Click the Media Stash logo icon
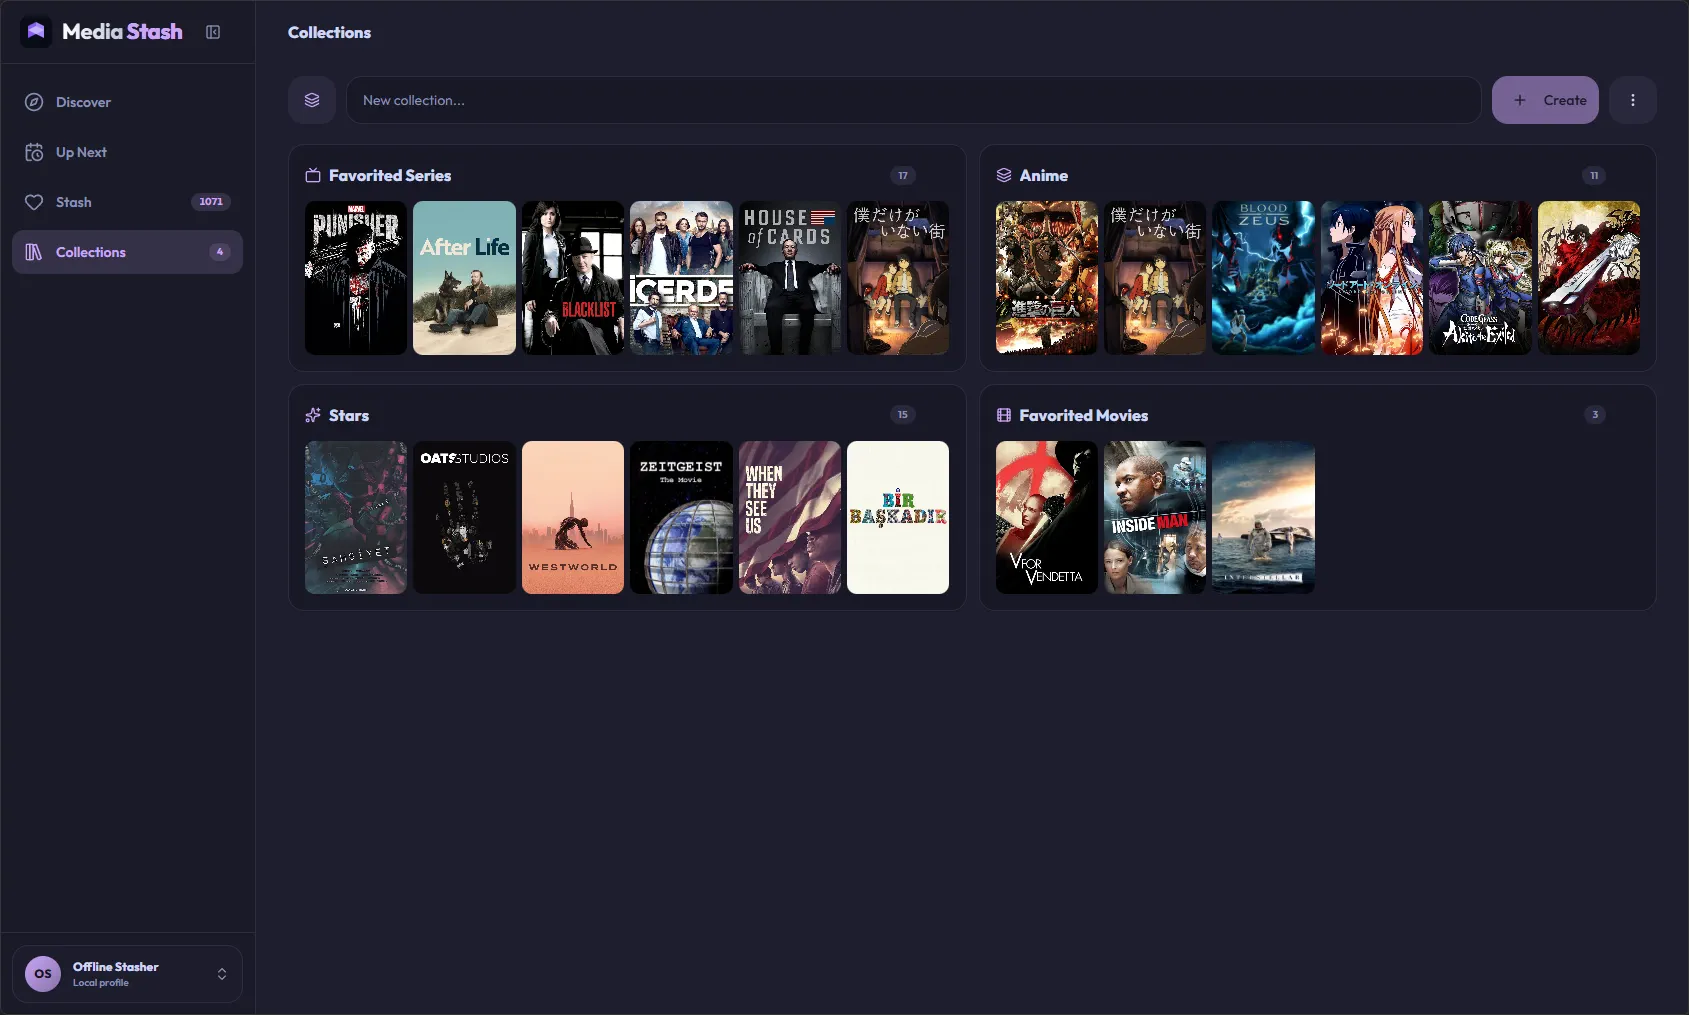 pos(36,31)
